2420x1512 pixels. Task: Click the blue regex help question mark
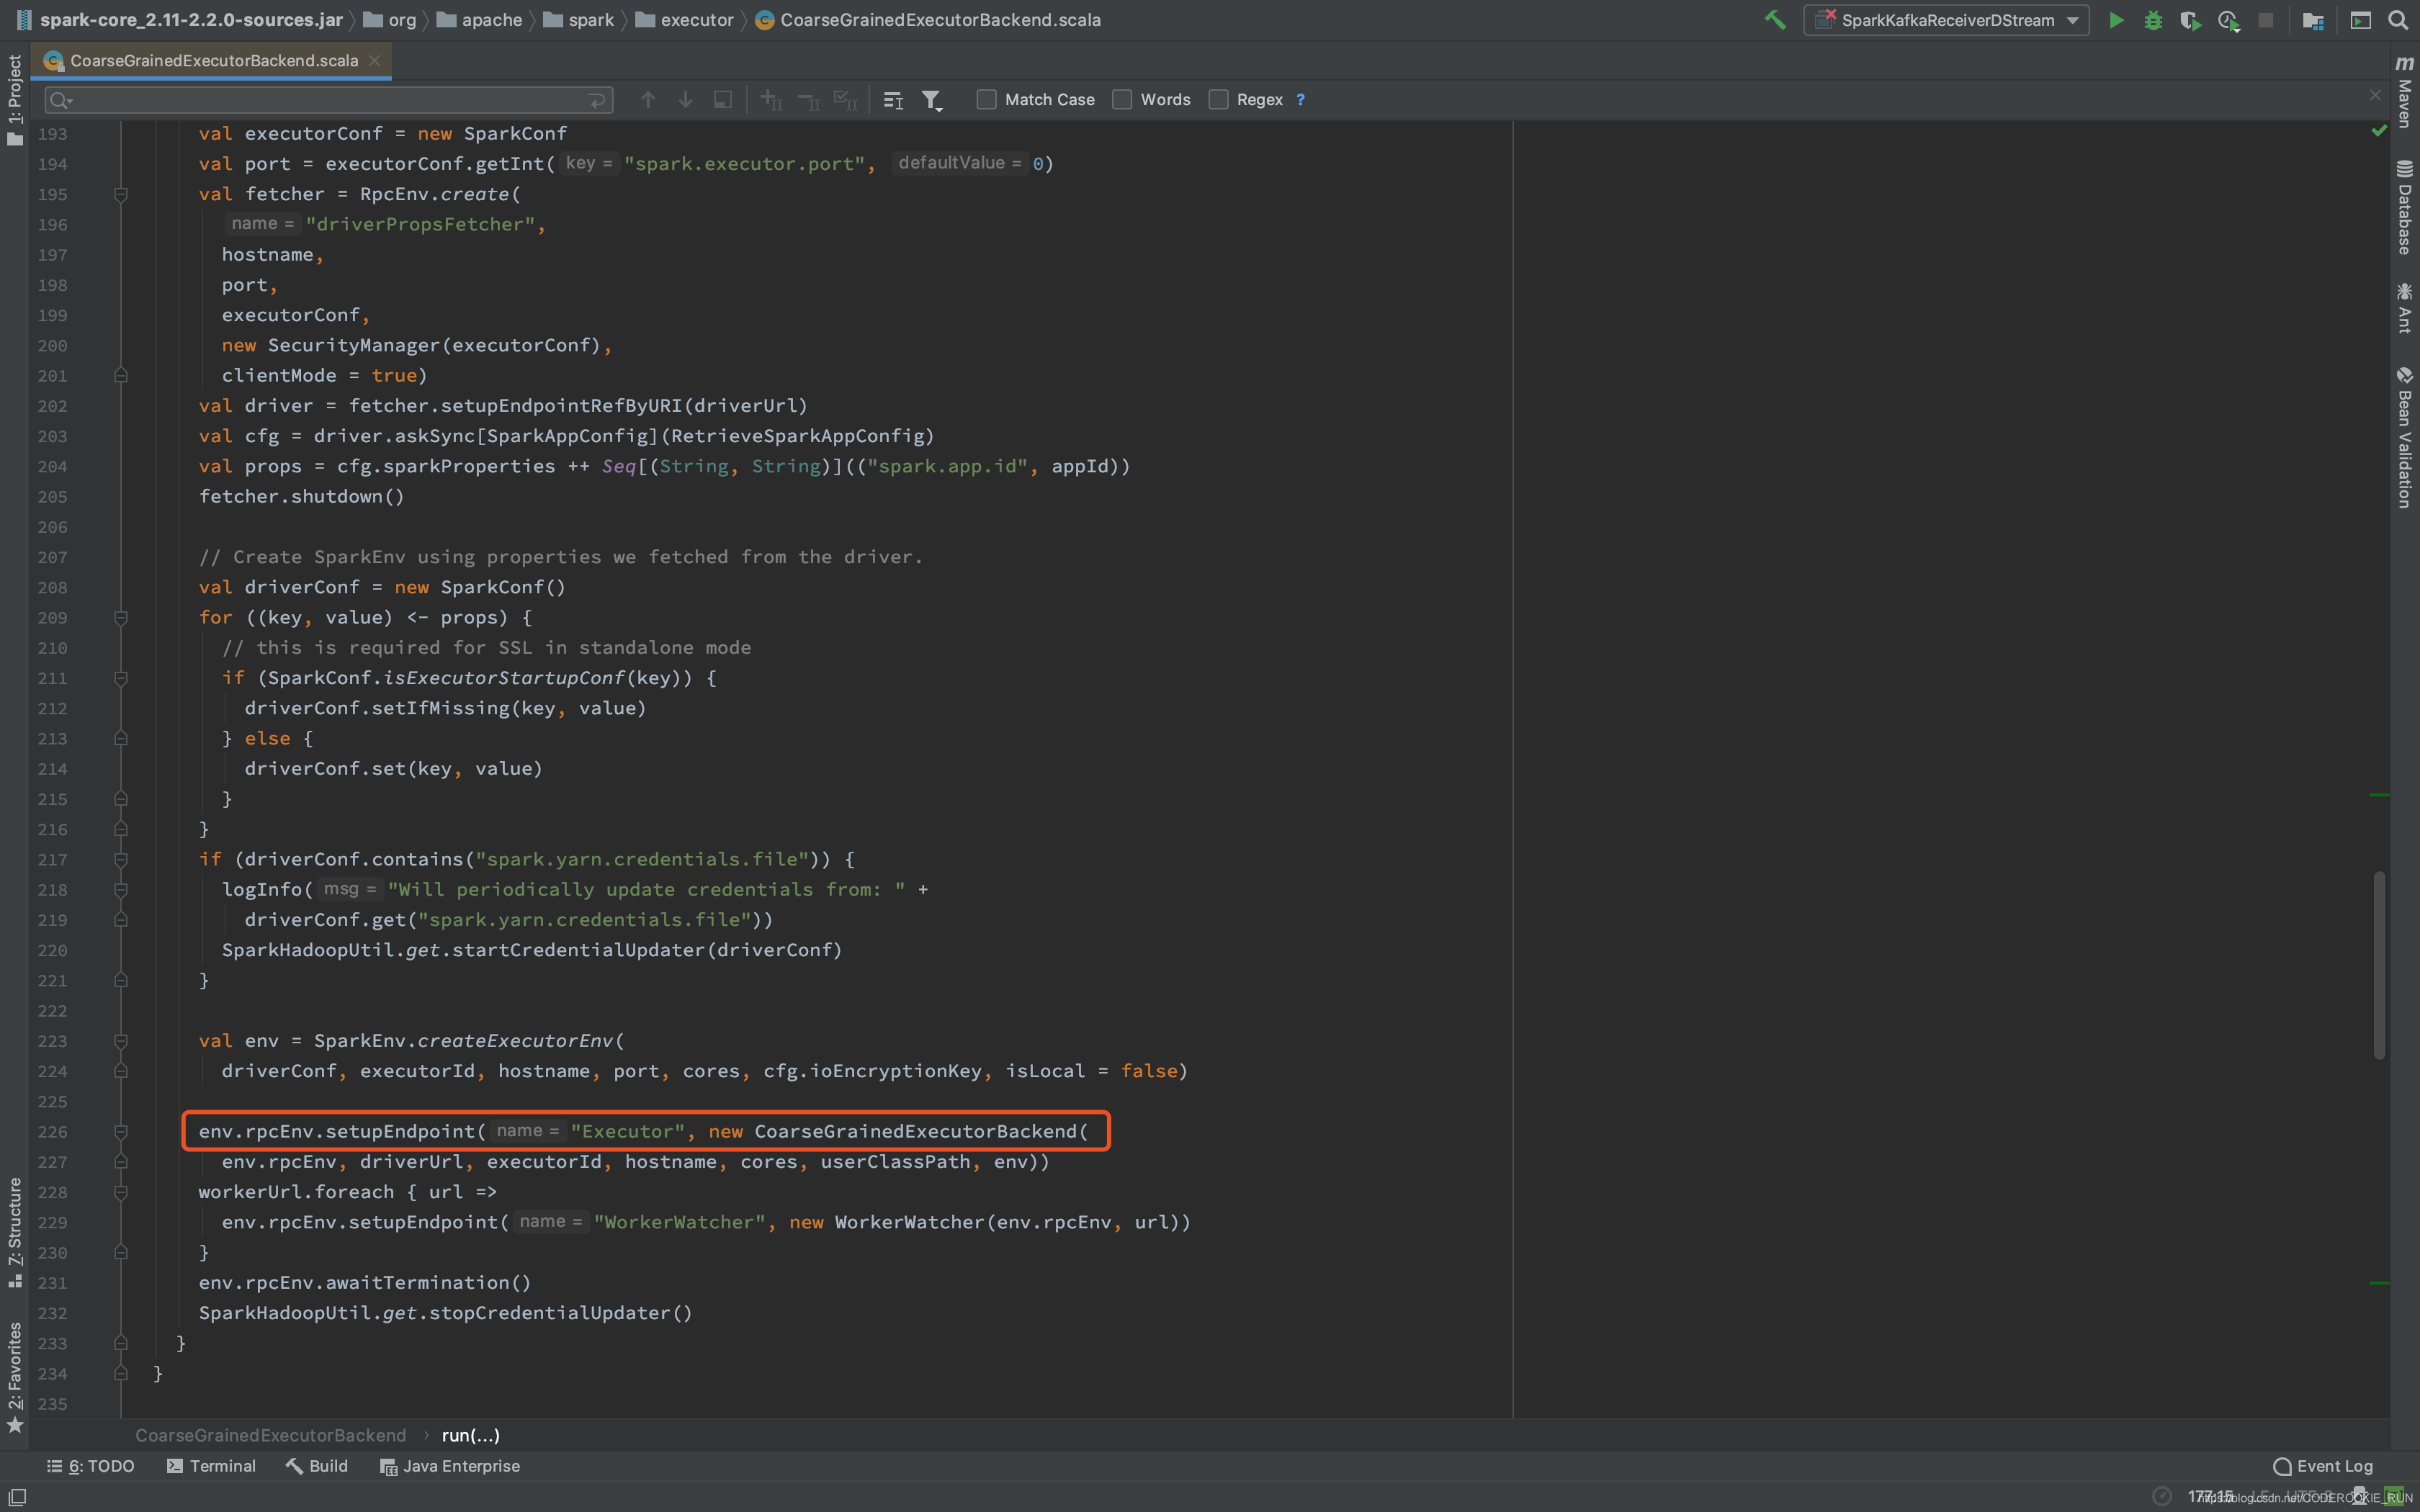pos(1300,100)
